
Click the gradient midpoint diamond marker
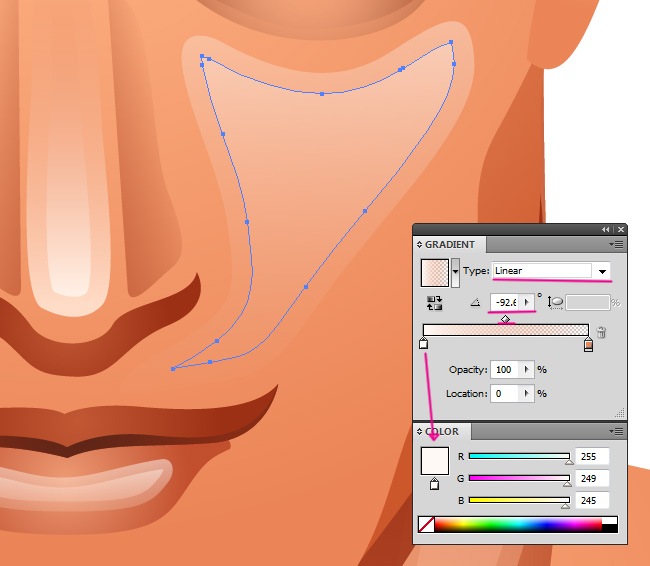pyautogui.click(x=505, y=319)
